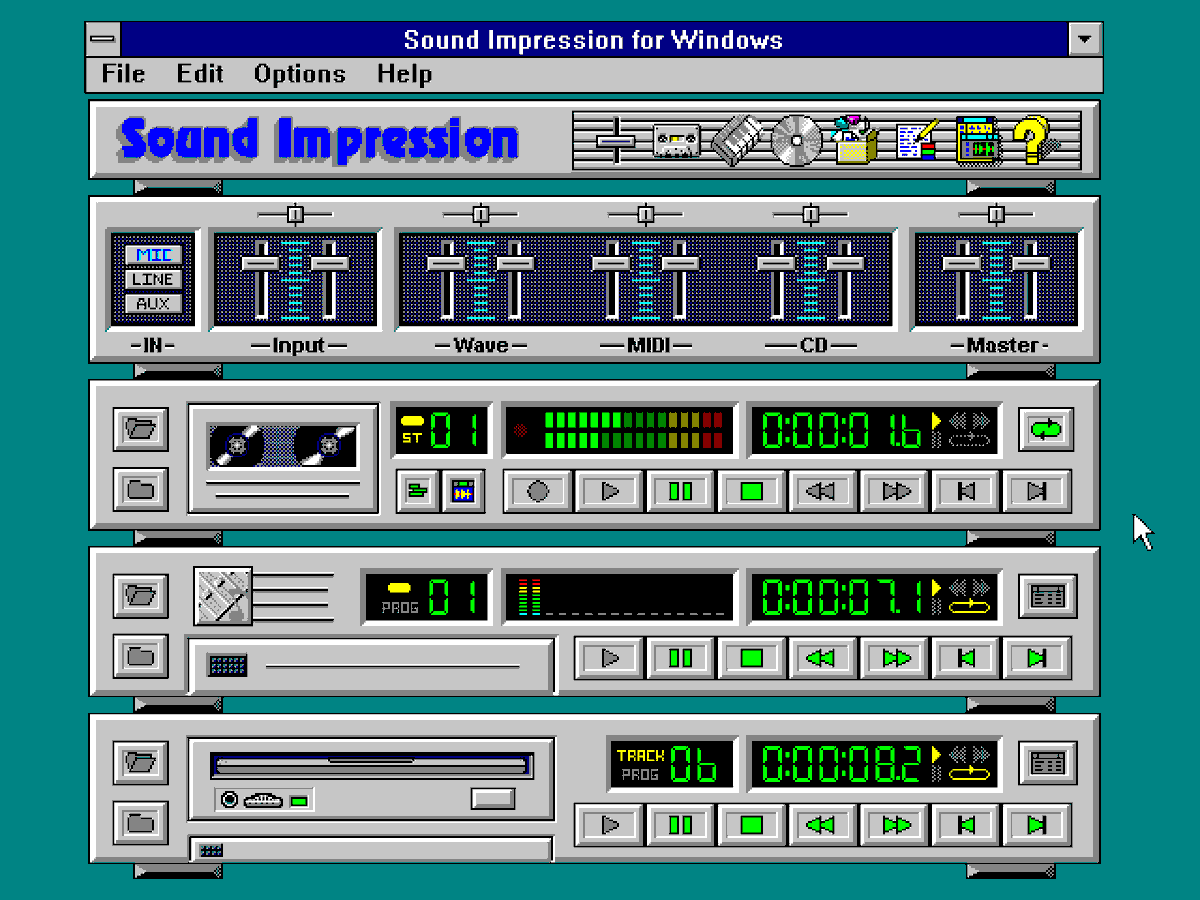Click the cassette tape toolbar icon
This screenshot has width=1200, height=900.
click(x=677, y=141)
